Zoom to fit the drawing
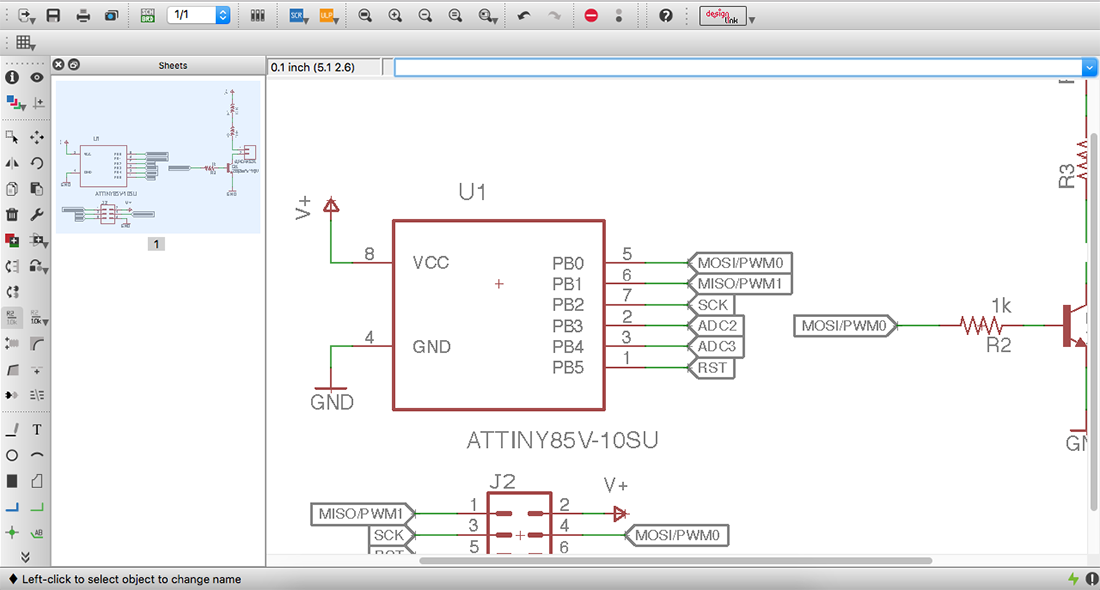Viewport: 1100px width, 590px height. point(365,15)
